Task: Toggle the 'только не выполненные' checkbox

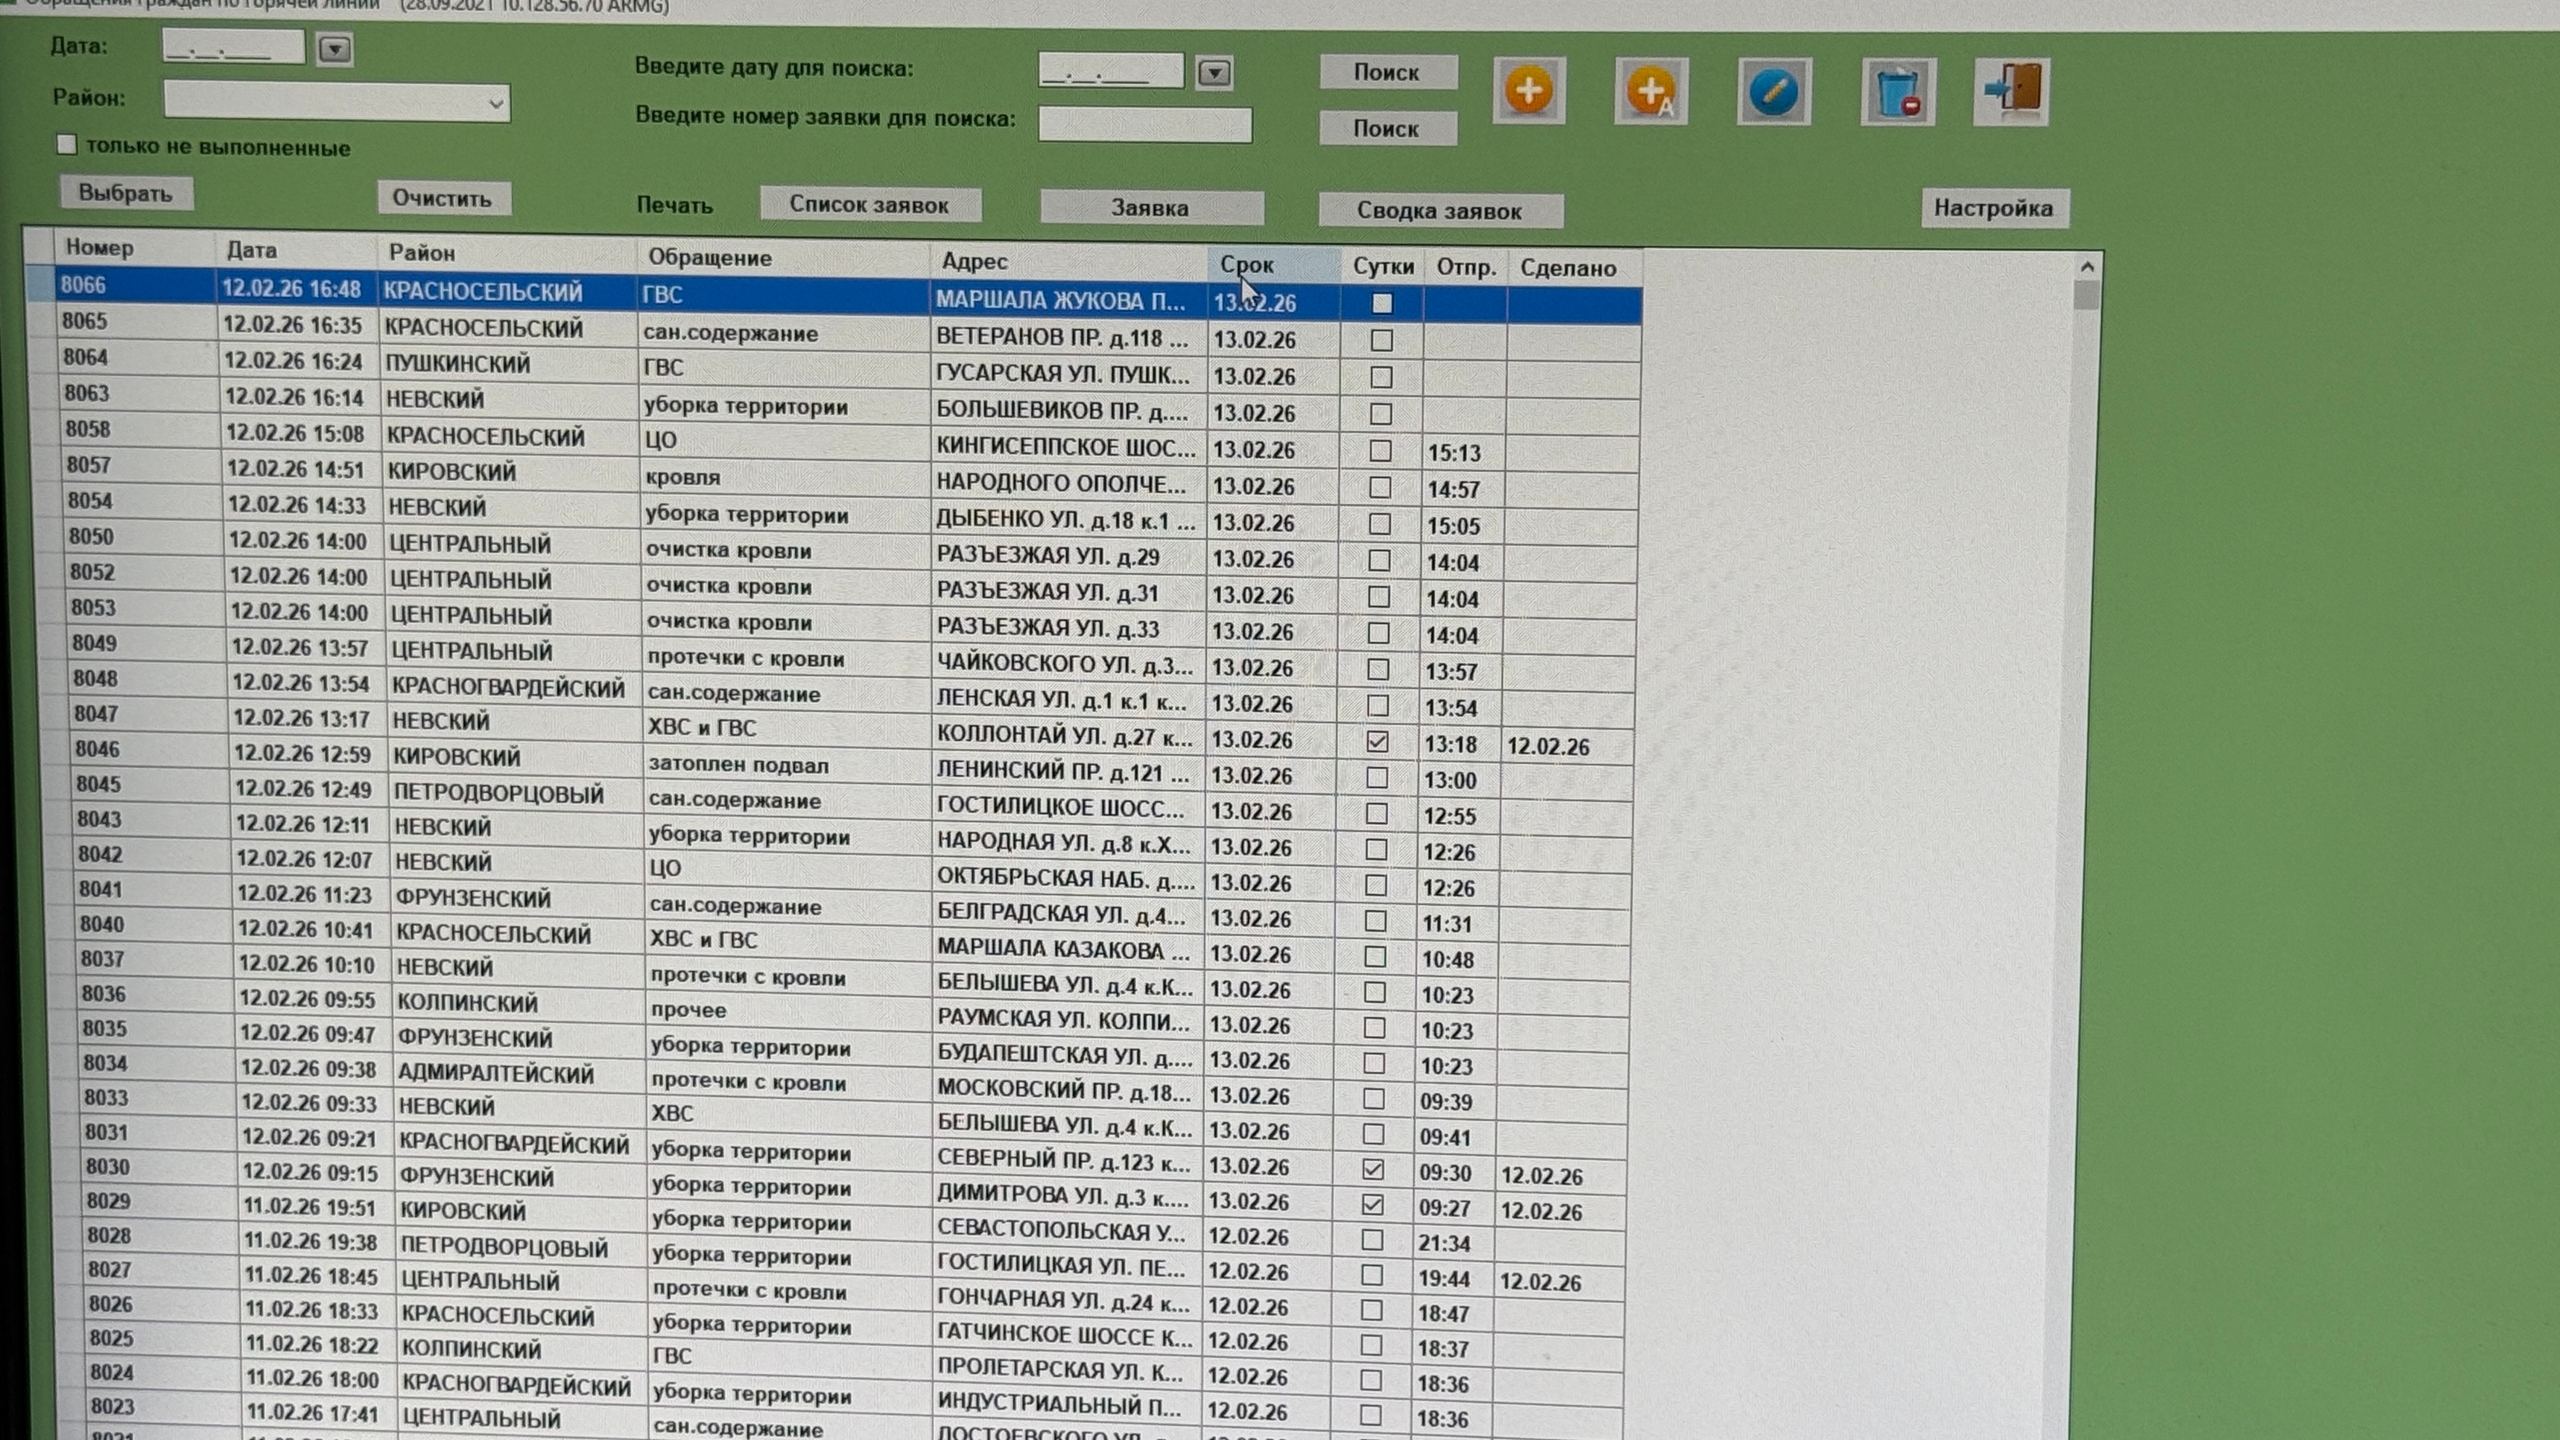Action: coord(67,145)
